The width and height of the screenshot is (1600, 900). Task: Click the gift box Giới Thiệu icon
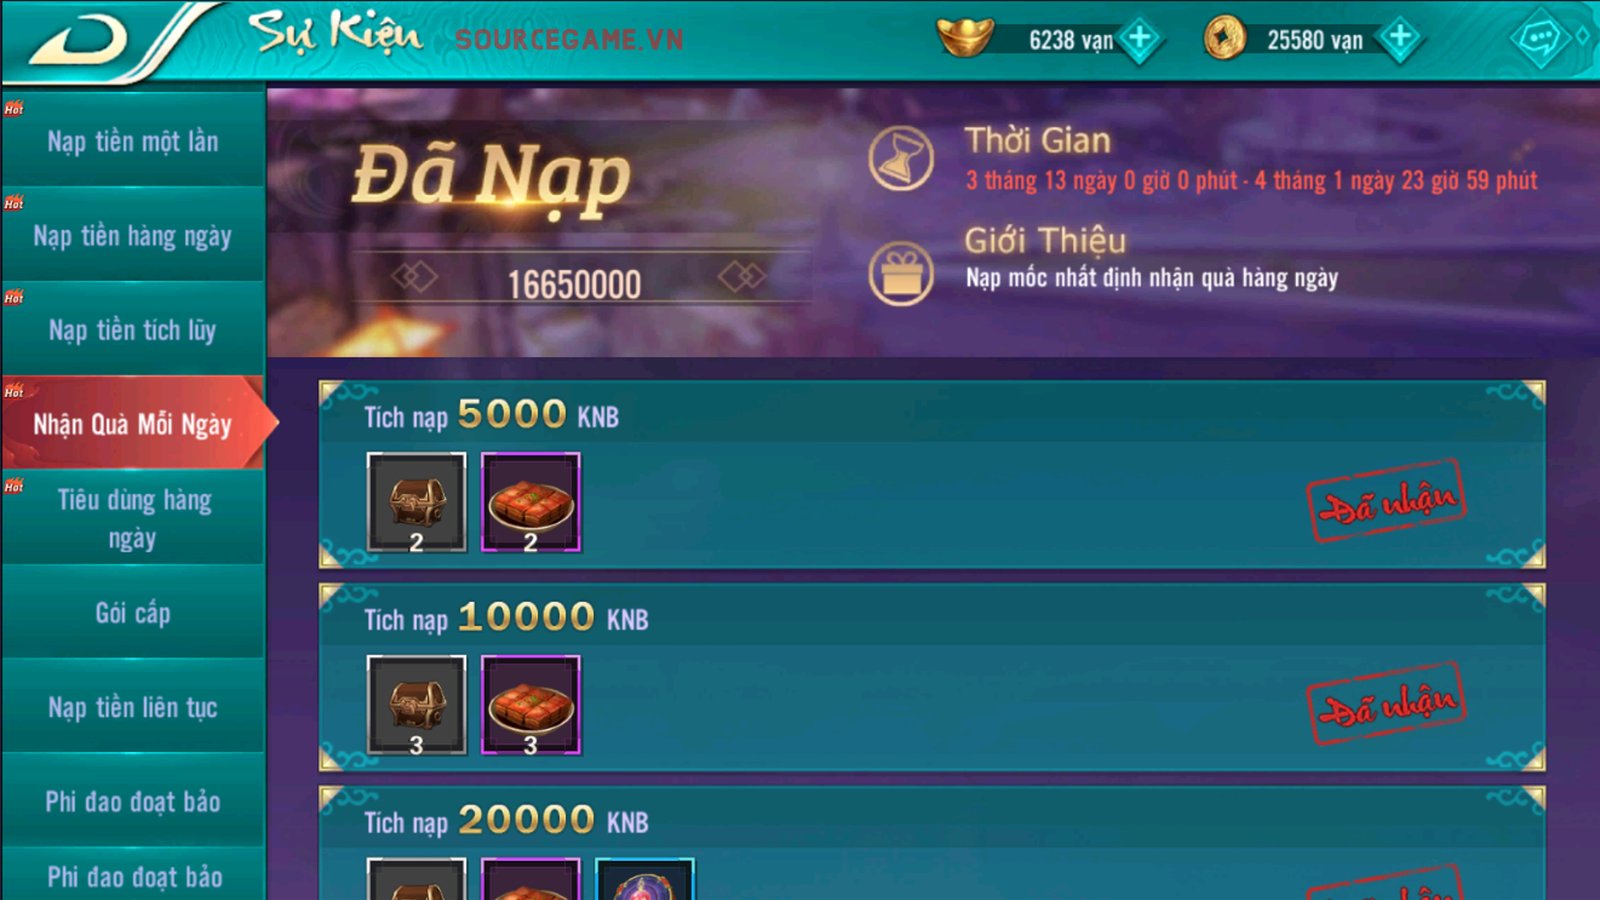click(x=901, y=273)
